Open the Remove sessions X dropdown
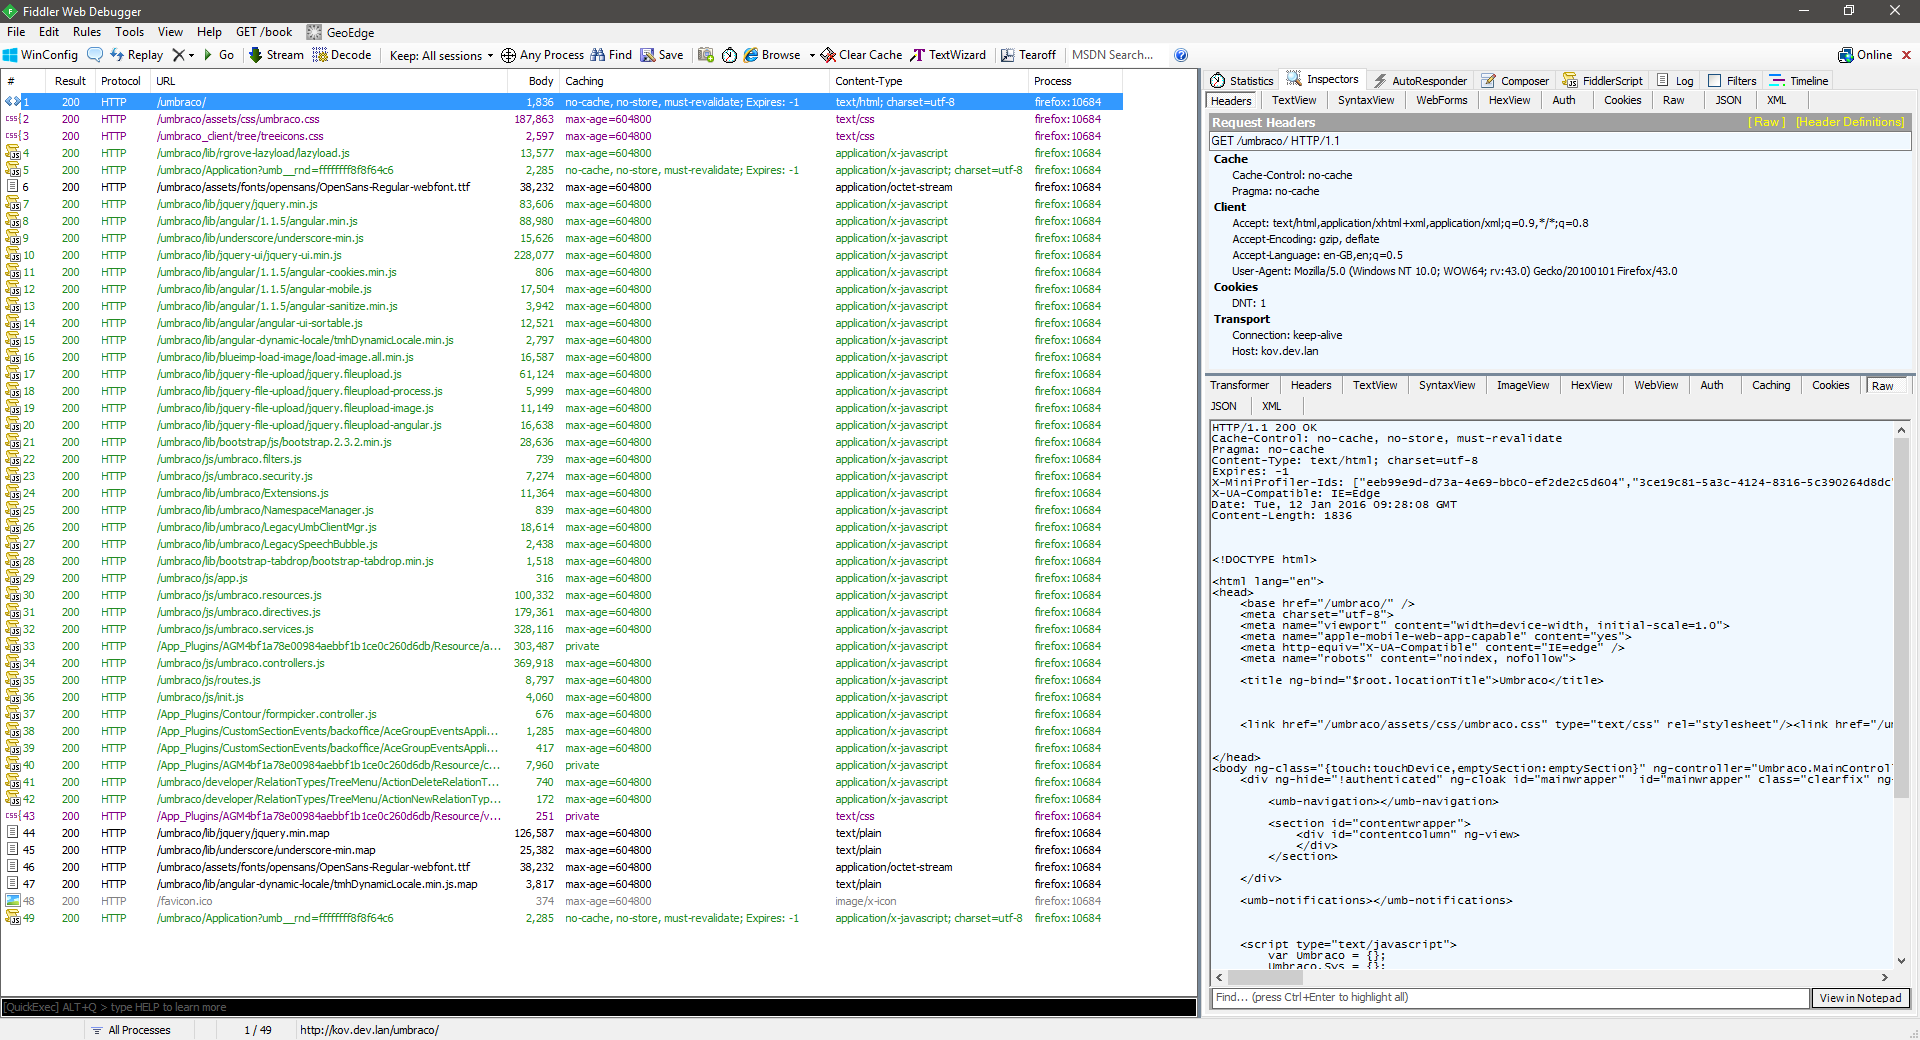1920x1040 pixels. pos(183,55)
